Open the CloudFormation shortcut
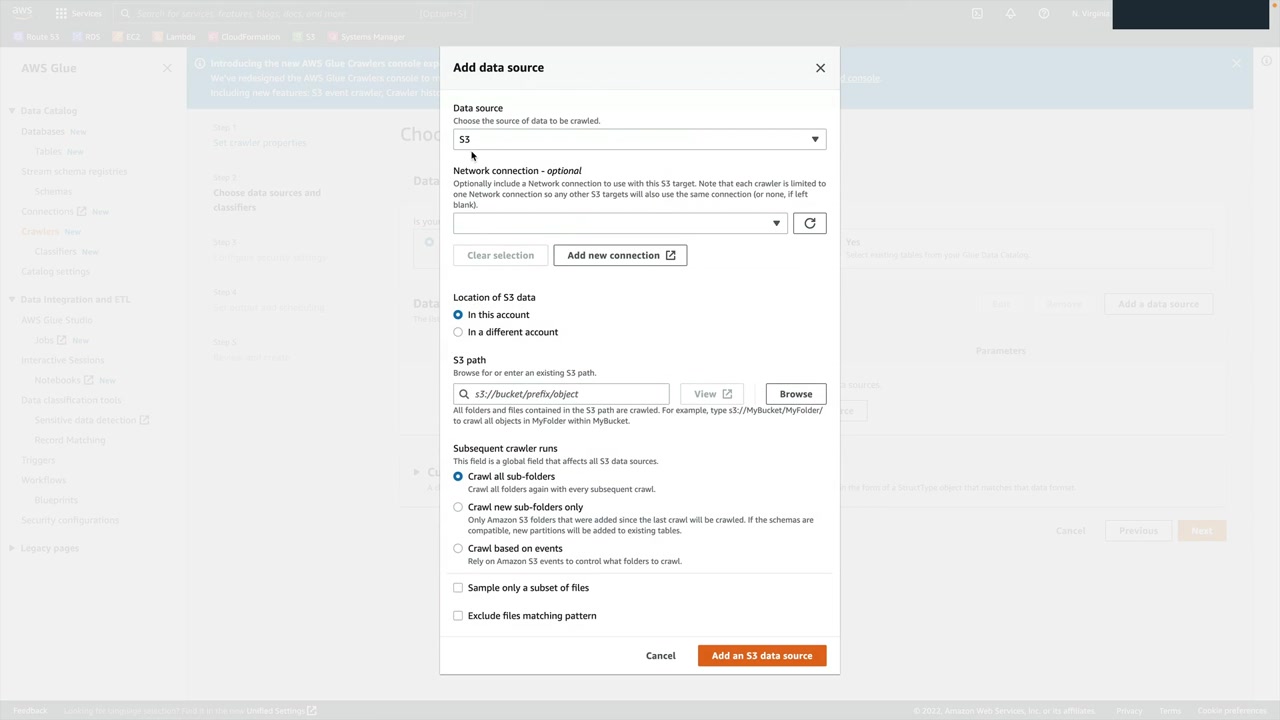This screenshot has height=720, width=1280. click(x=243, y=37)
